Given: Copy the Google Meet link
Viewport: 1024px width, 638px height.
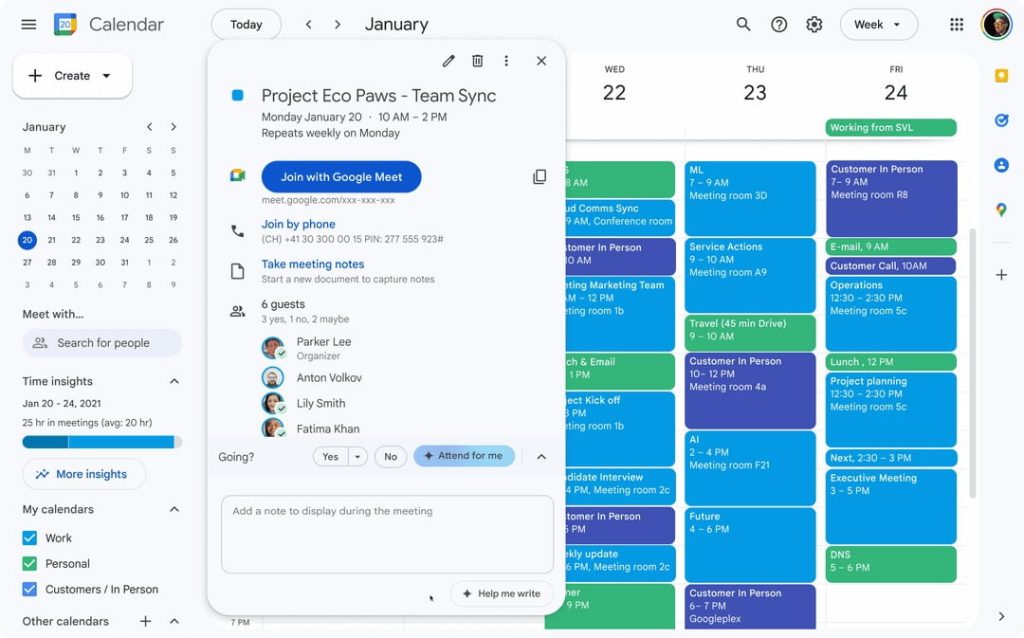Looking at the screenshot, I should [539, 177].
